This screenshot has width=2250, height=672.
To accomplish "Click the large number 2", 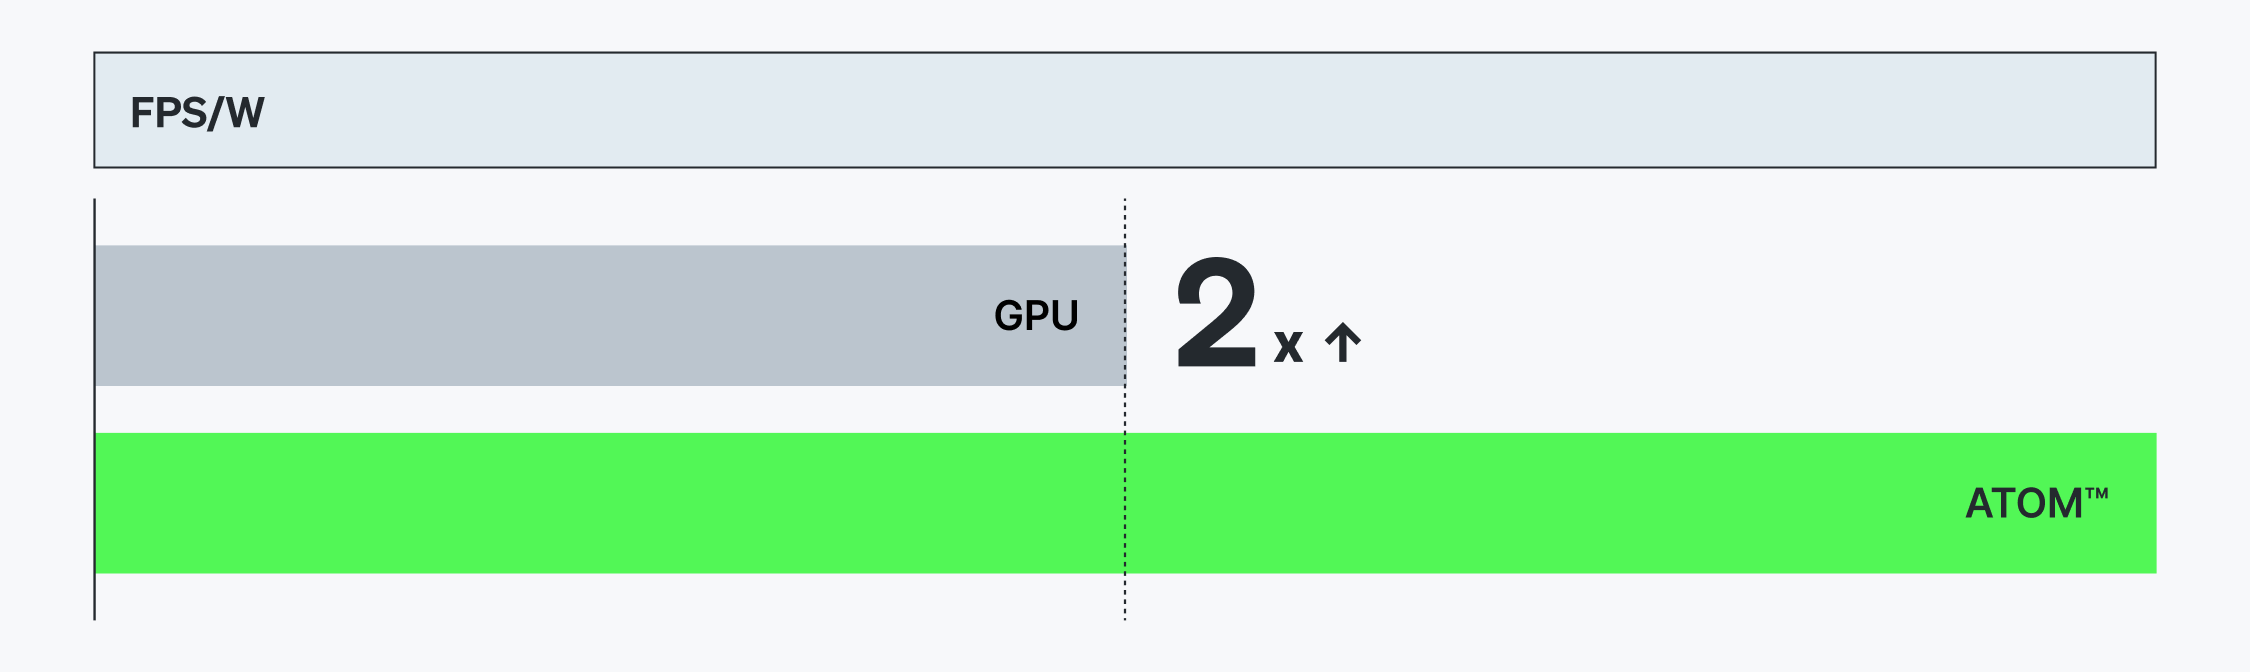I will [x=1215, y=313].
